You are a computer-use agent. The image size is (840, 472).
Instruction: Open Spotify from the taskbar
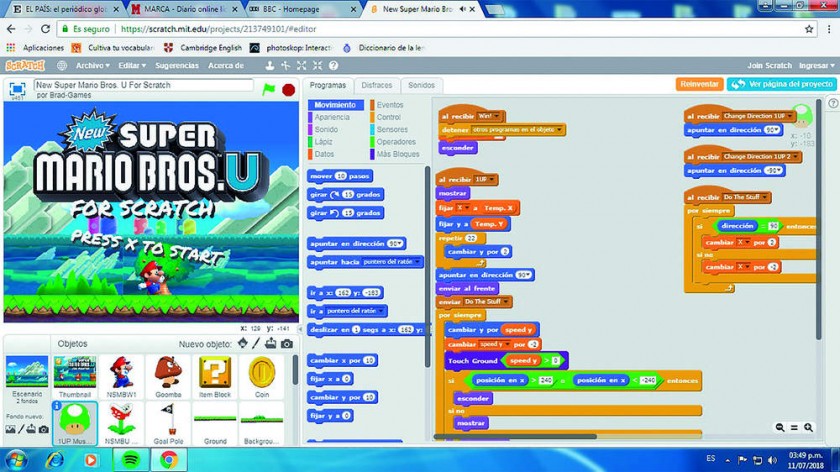131,460
